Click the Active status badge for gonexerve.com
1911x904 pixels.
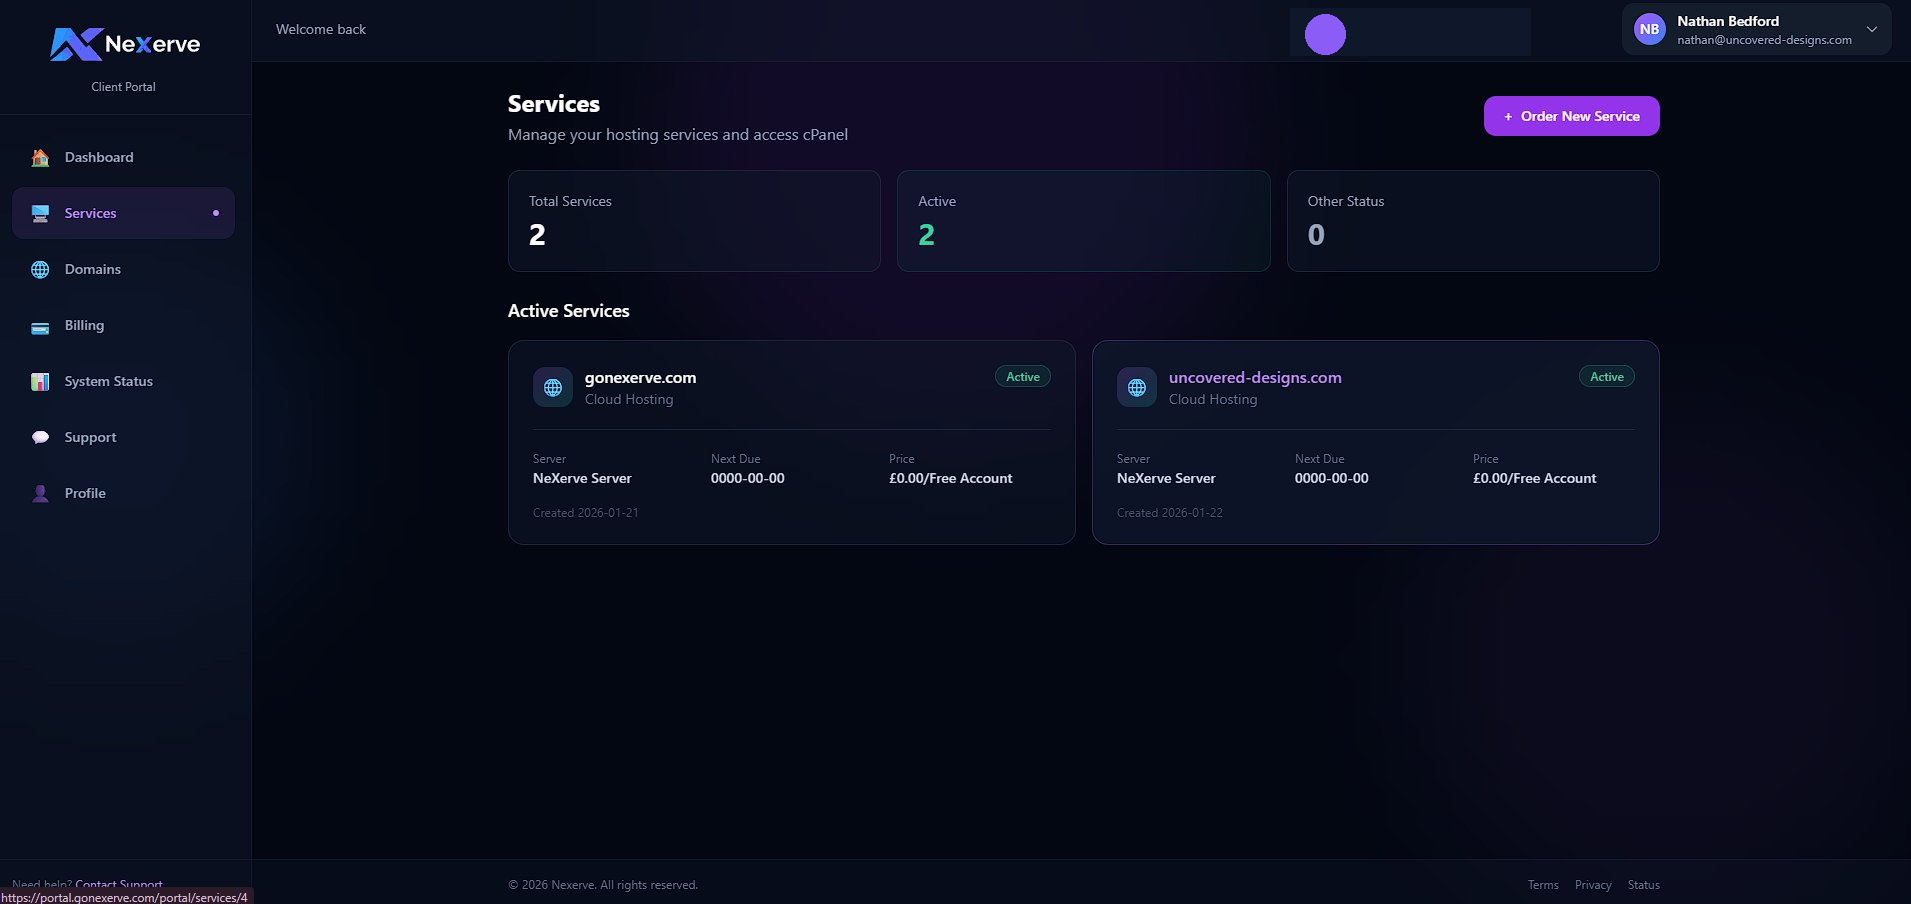pos(1021,376)
